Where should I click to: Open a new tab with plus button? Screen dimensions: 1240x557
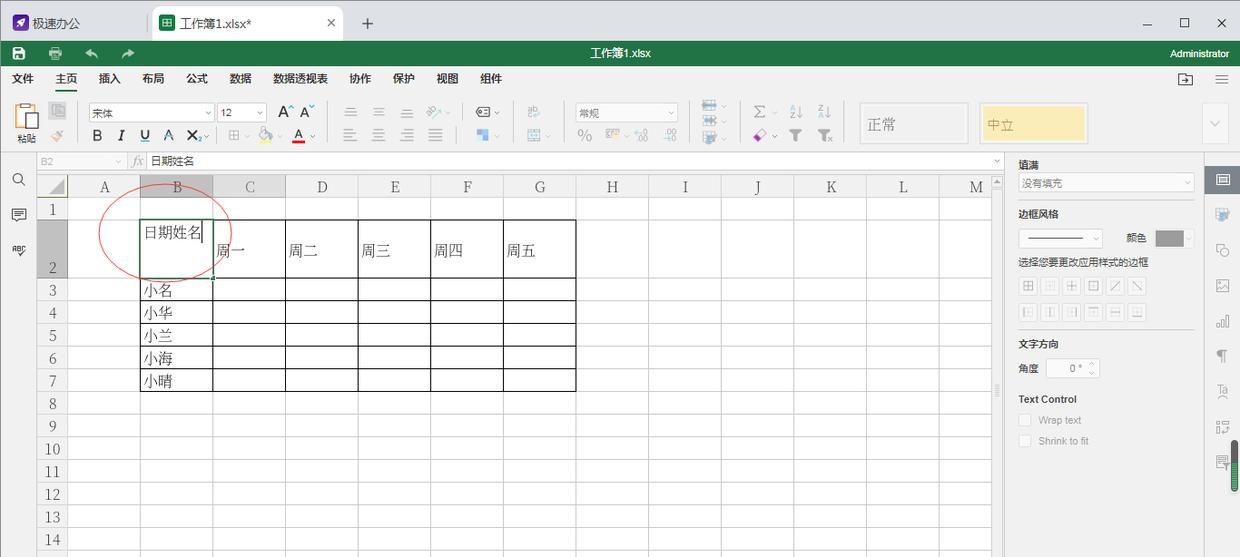[367, 23]
